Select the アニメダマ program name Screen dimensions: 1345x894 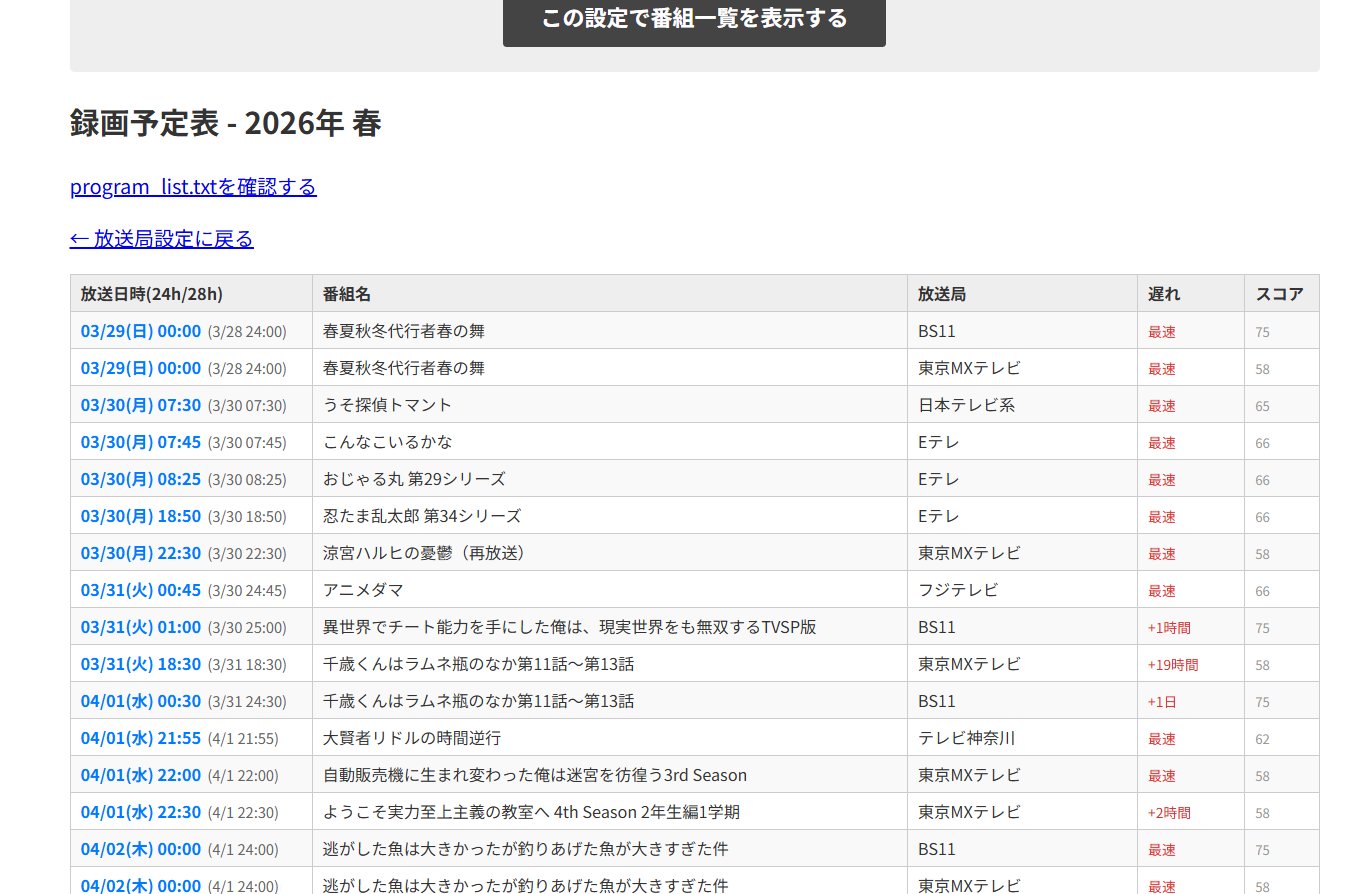364,590
